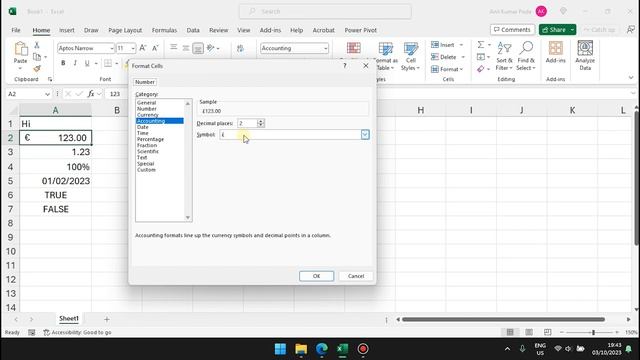Click the AutoSum sigma icon
This screenshot has height=360, width=640.
[x=481, y=44]
